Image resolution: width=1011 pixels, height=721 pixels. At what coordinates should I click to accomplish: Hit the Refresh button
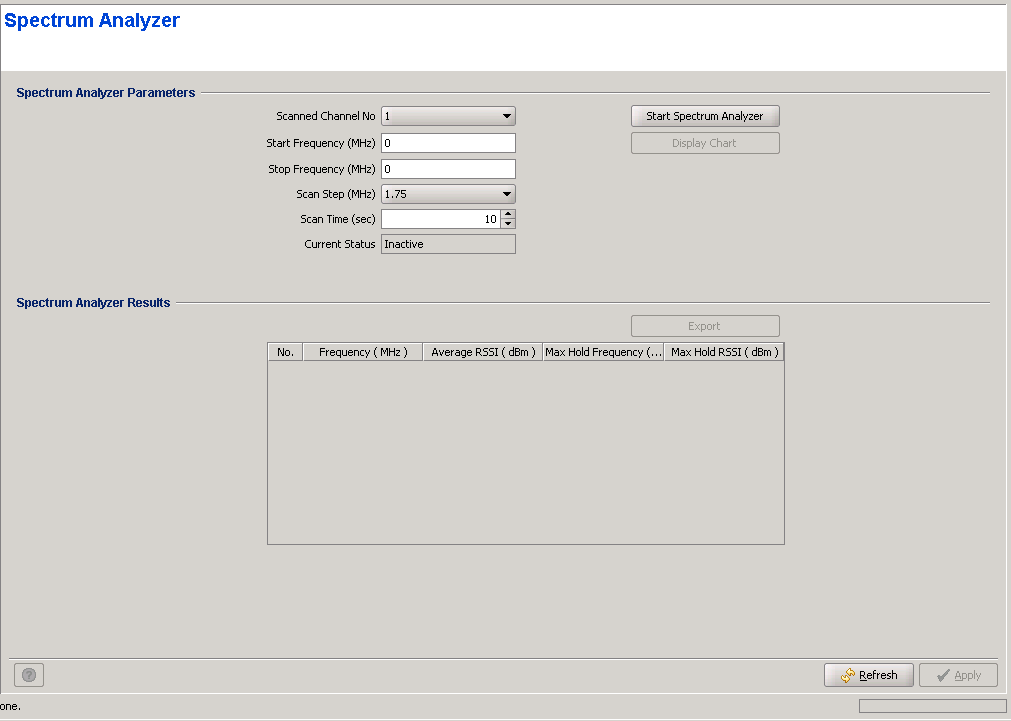pyautogui.click(x=868, y=675)
